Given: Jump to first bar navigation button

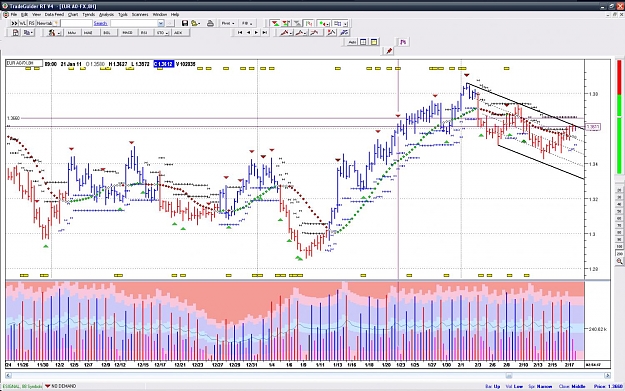Looking at the screenshot, I should [240, 33].
